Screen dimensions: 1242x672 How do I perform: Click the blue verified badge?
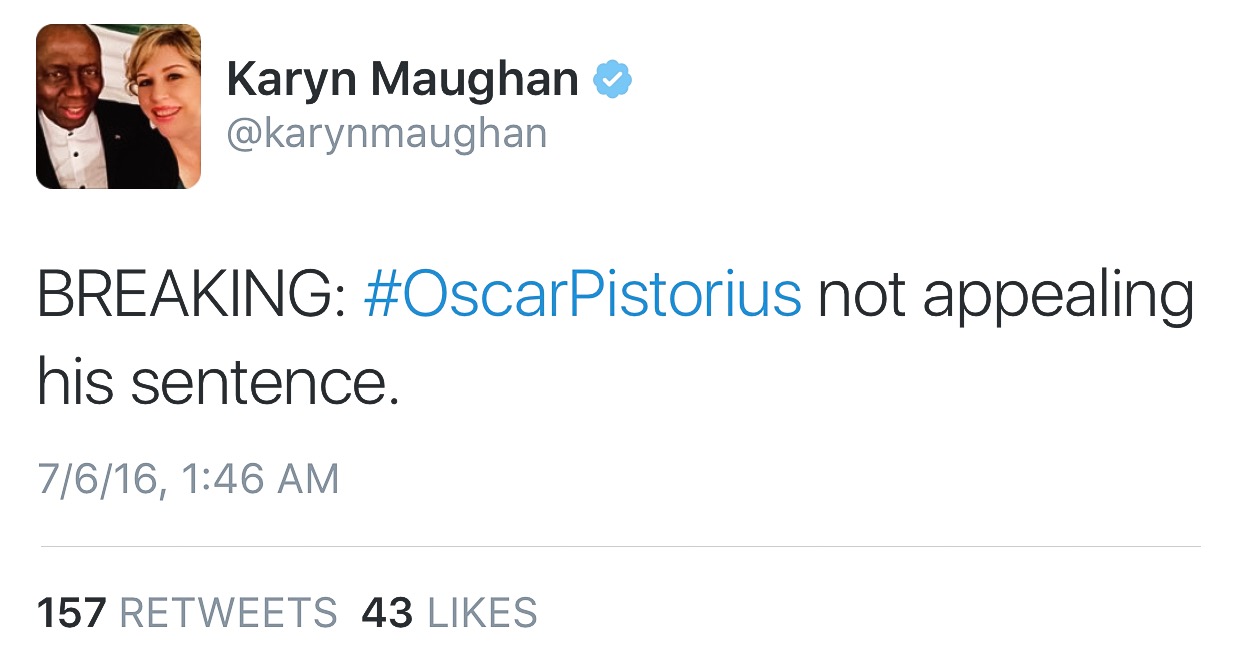pos(613,79)
